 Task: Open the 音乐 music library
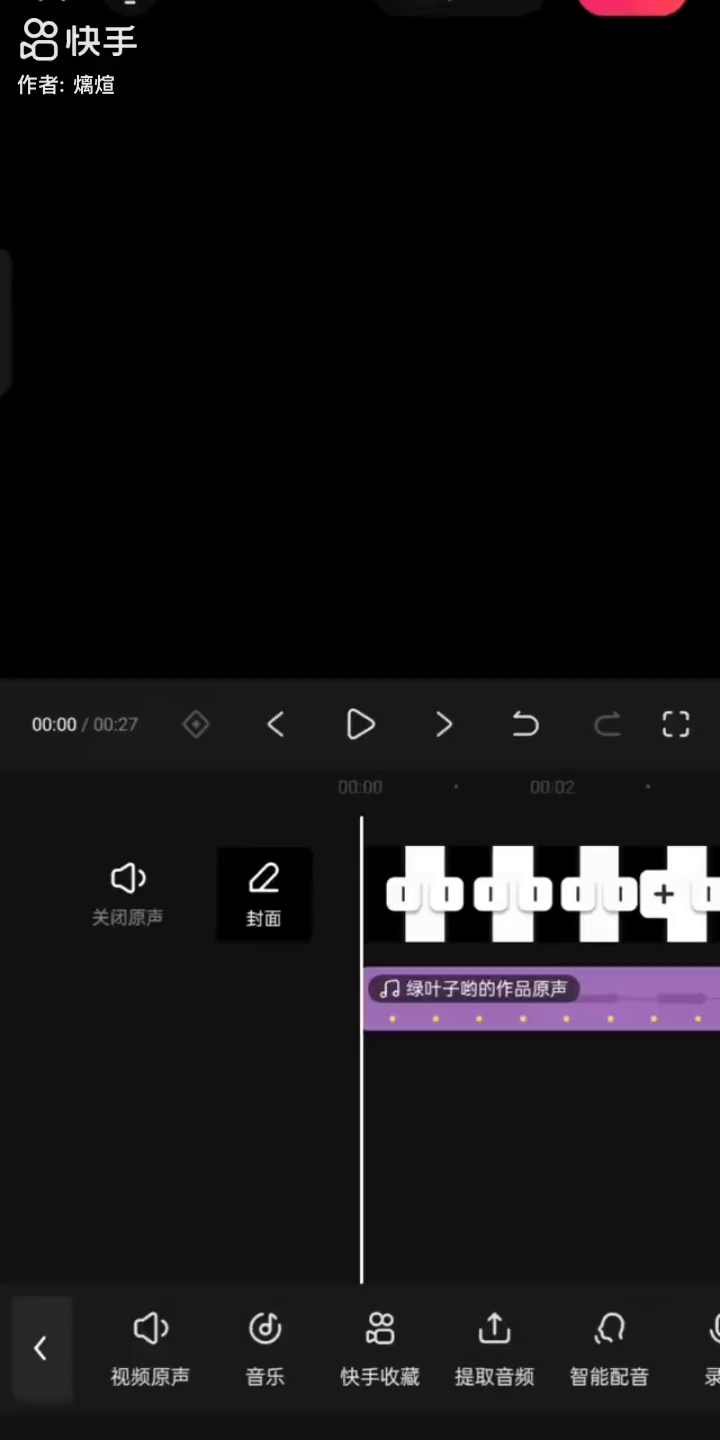(x=265, y=1348)
